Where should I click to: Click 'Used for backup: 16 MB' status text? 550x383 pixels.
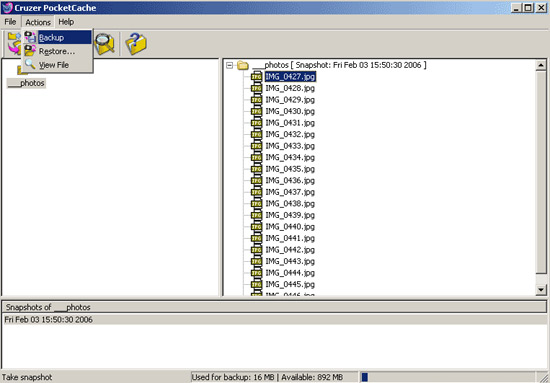pos(233,377)
